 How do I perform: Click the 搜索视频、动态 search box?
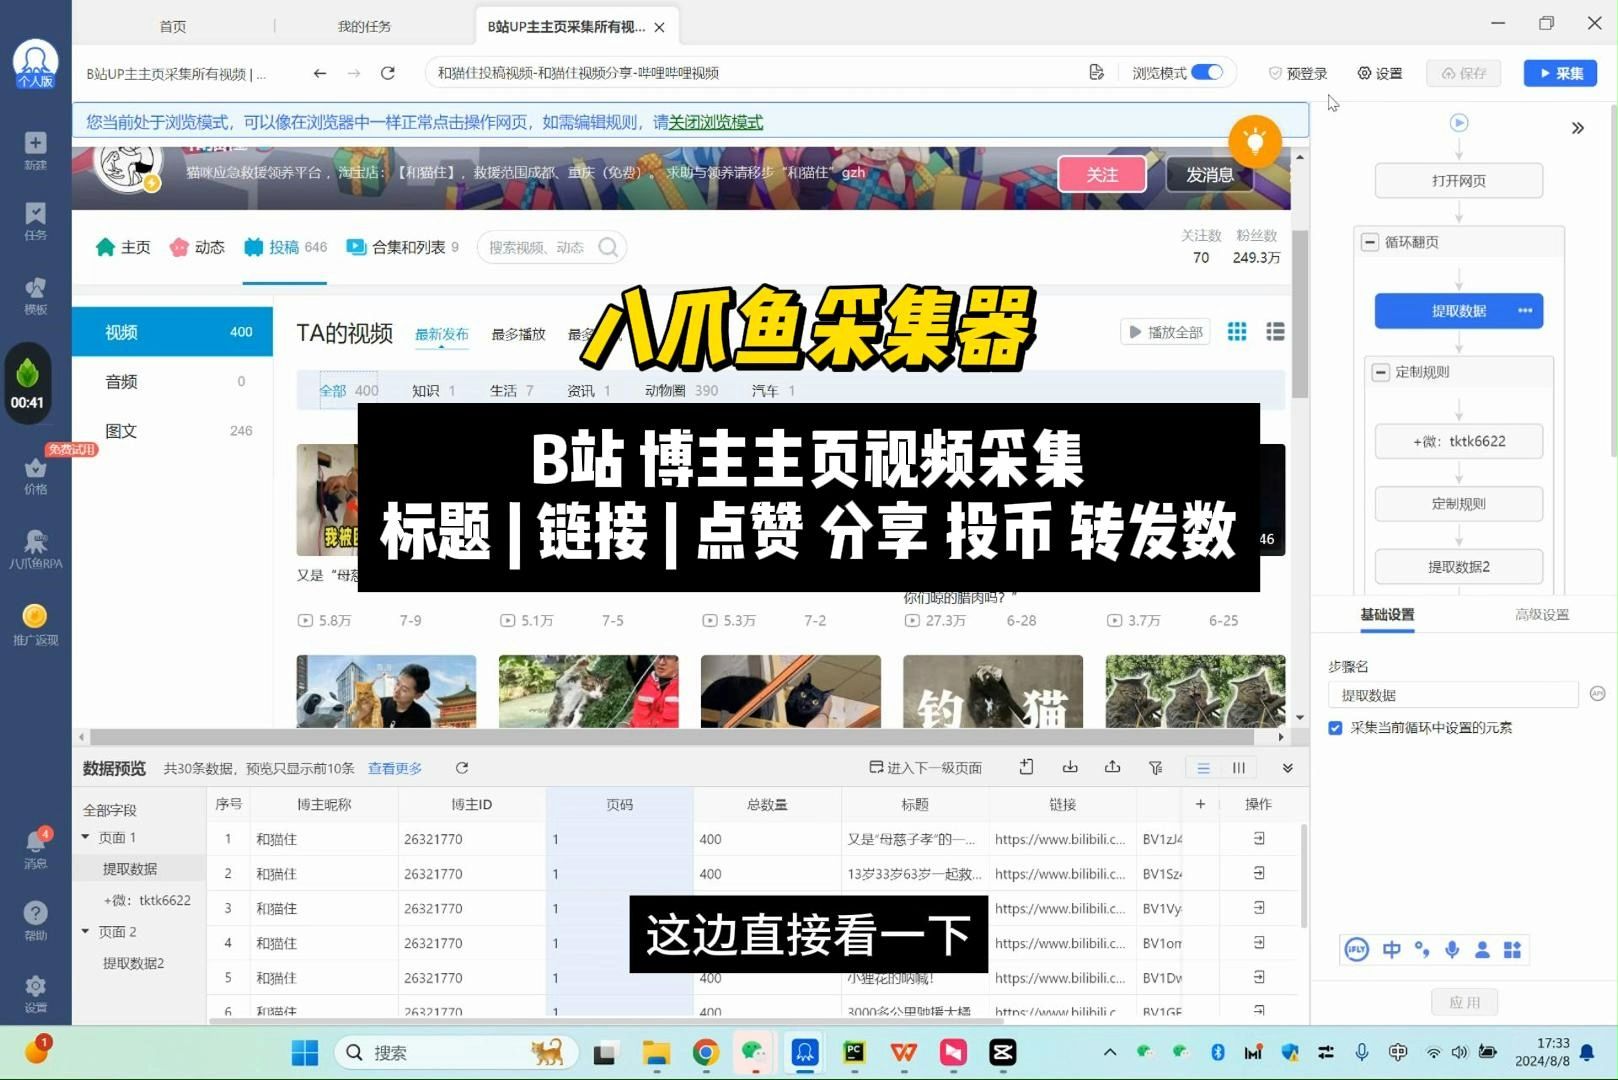tap(552, 247)
